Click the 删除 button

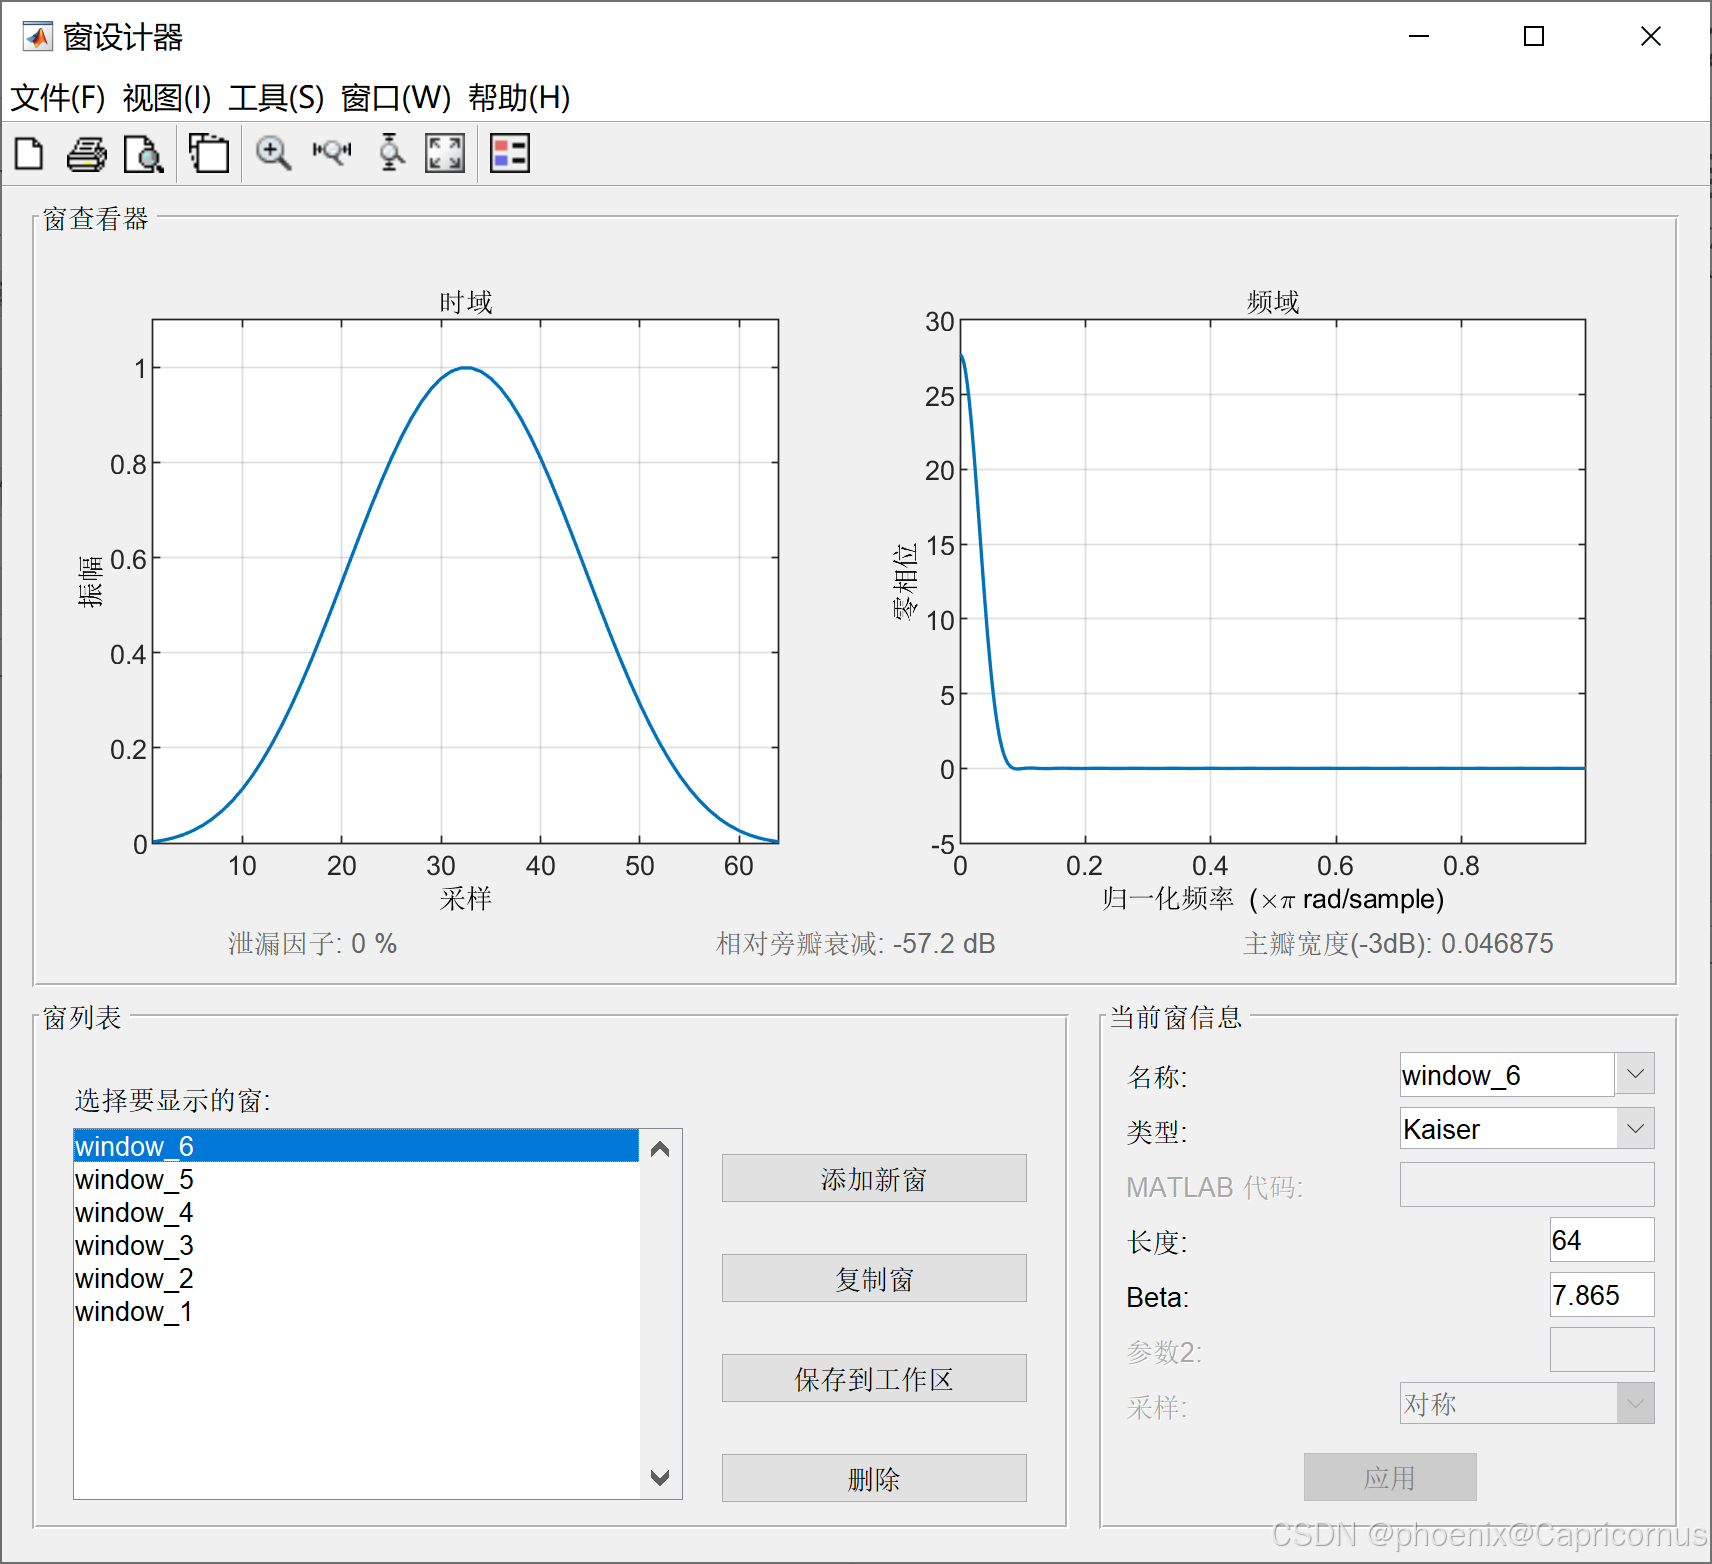pyautogui.click(x=874, y=1479)
